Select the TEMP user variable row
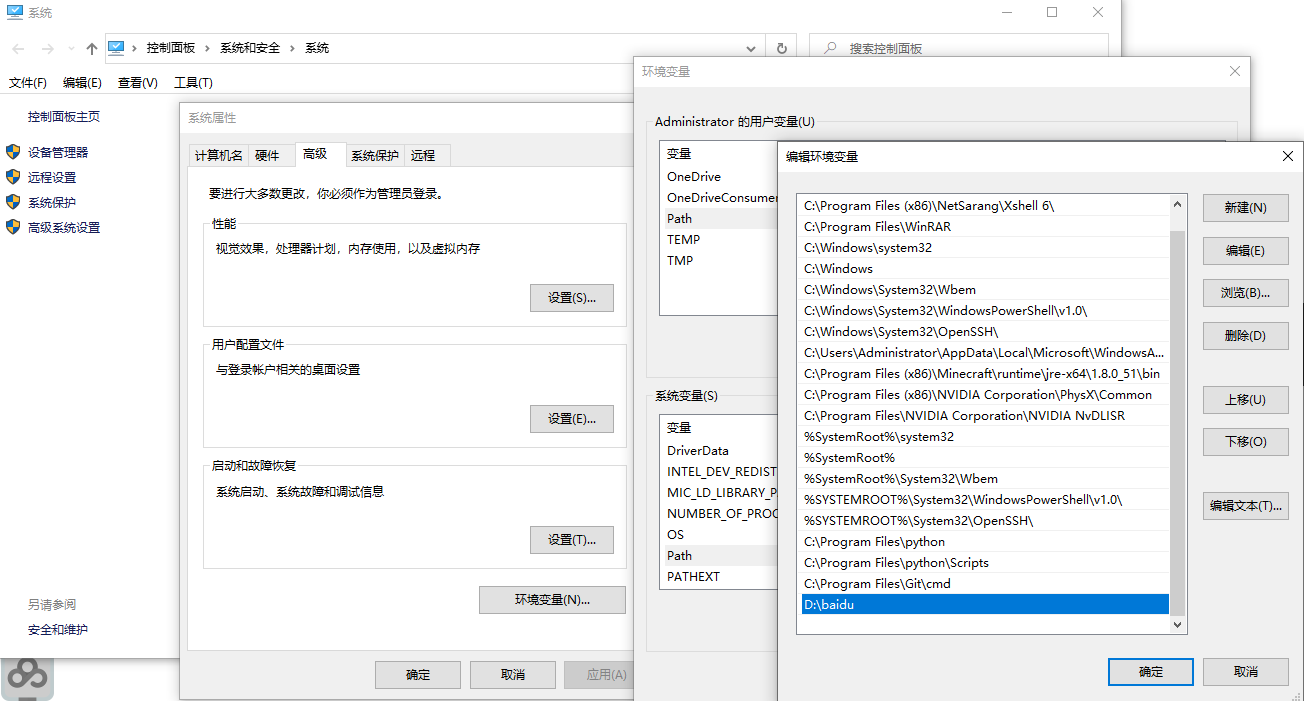The image size is (1304, 701). pos(719,239)
